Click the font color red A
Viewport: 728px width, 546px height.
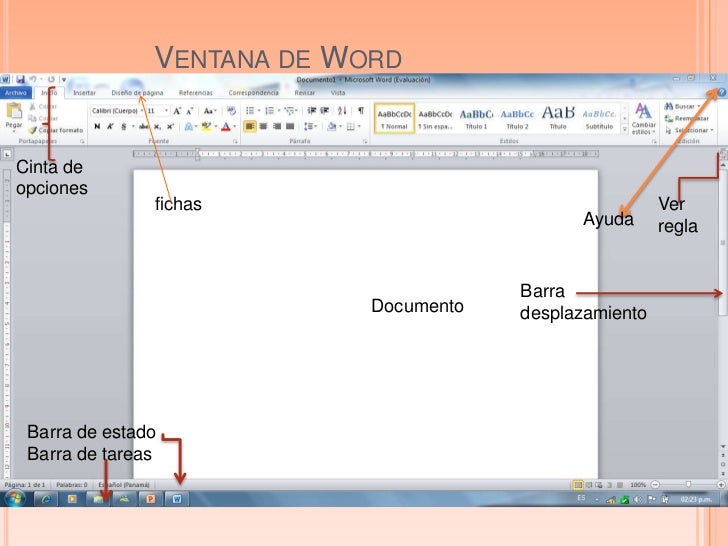(x=226, y=126)
